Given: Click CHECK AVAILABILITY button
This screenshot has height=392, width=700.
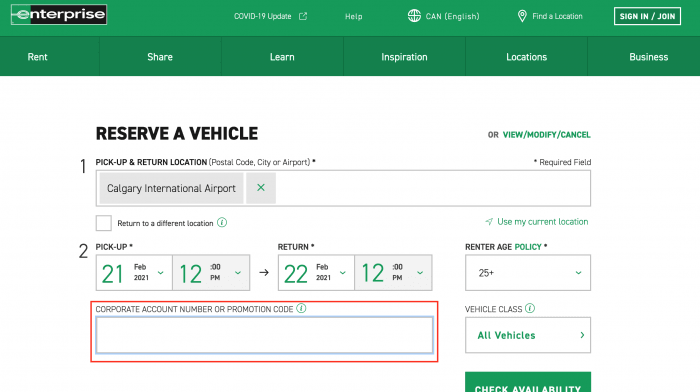Looking at the screenshot, I should [528, 382].
